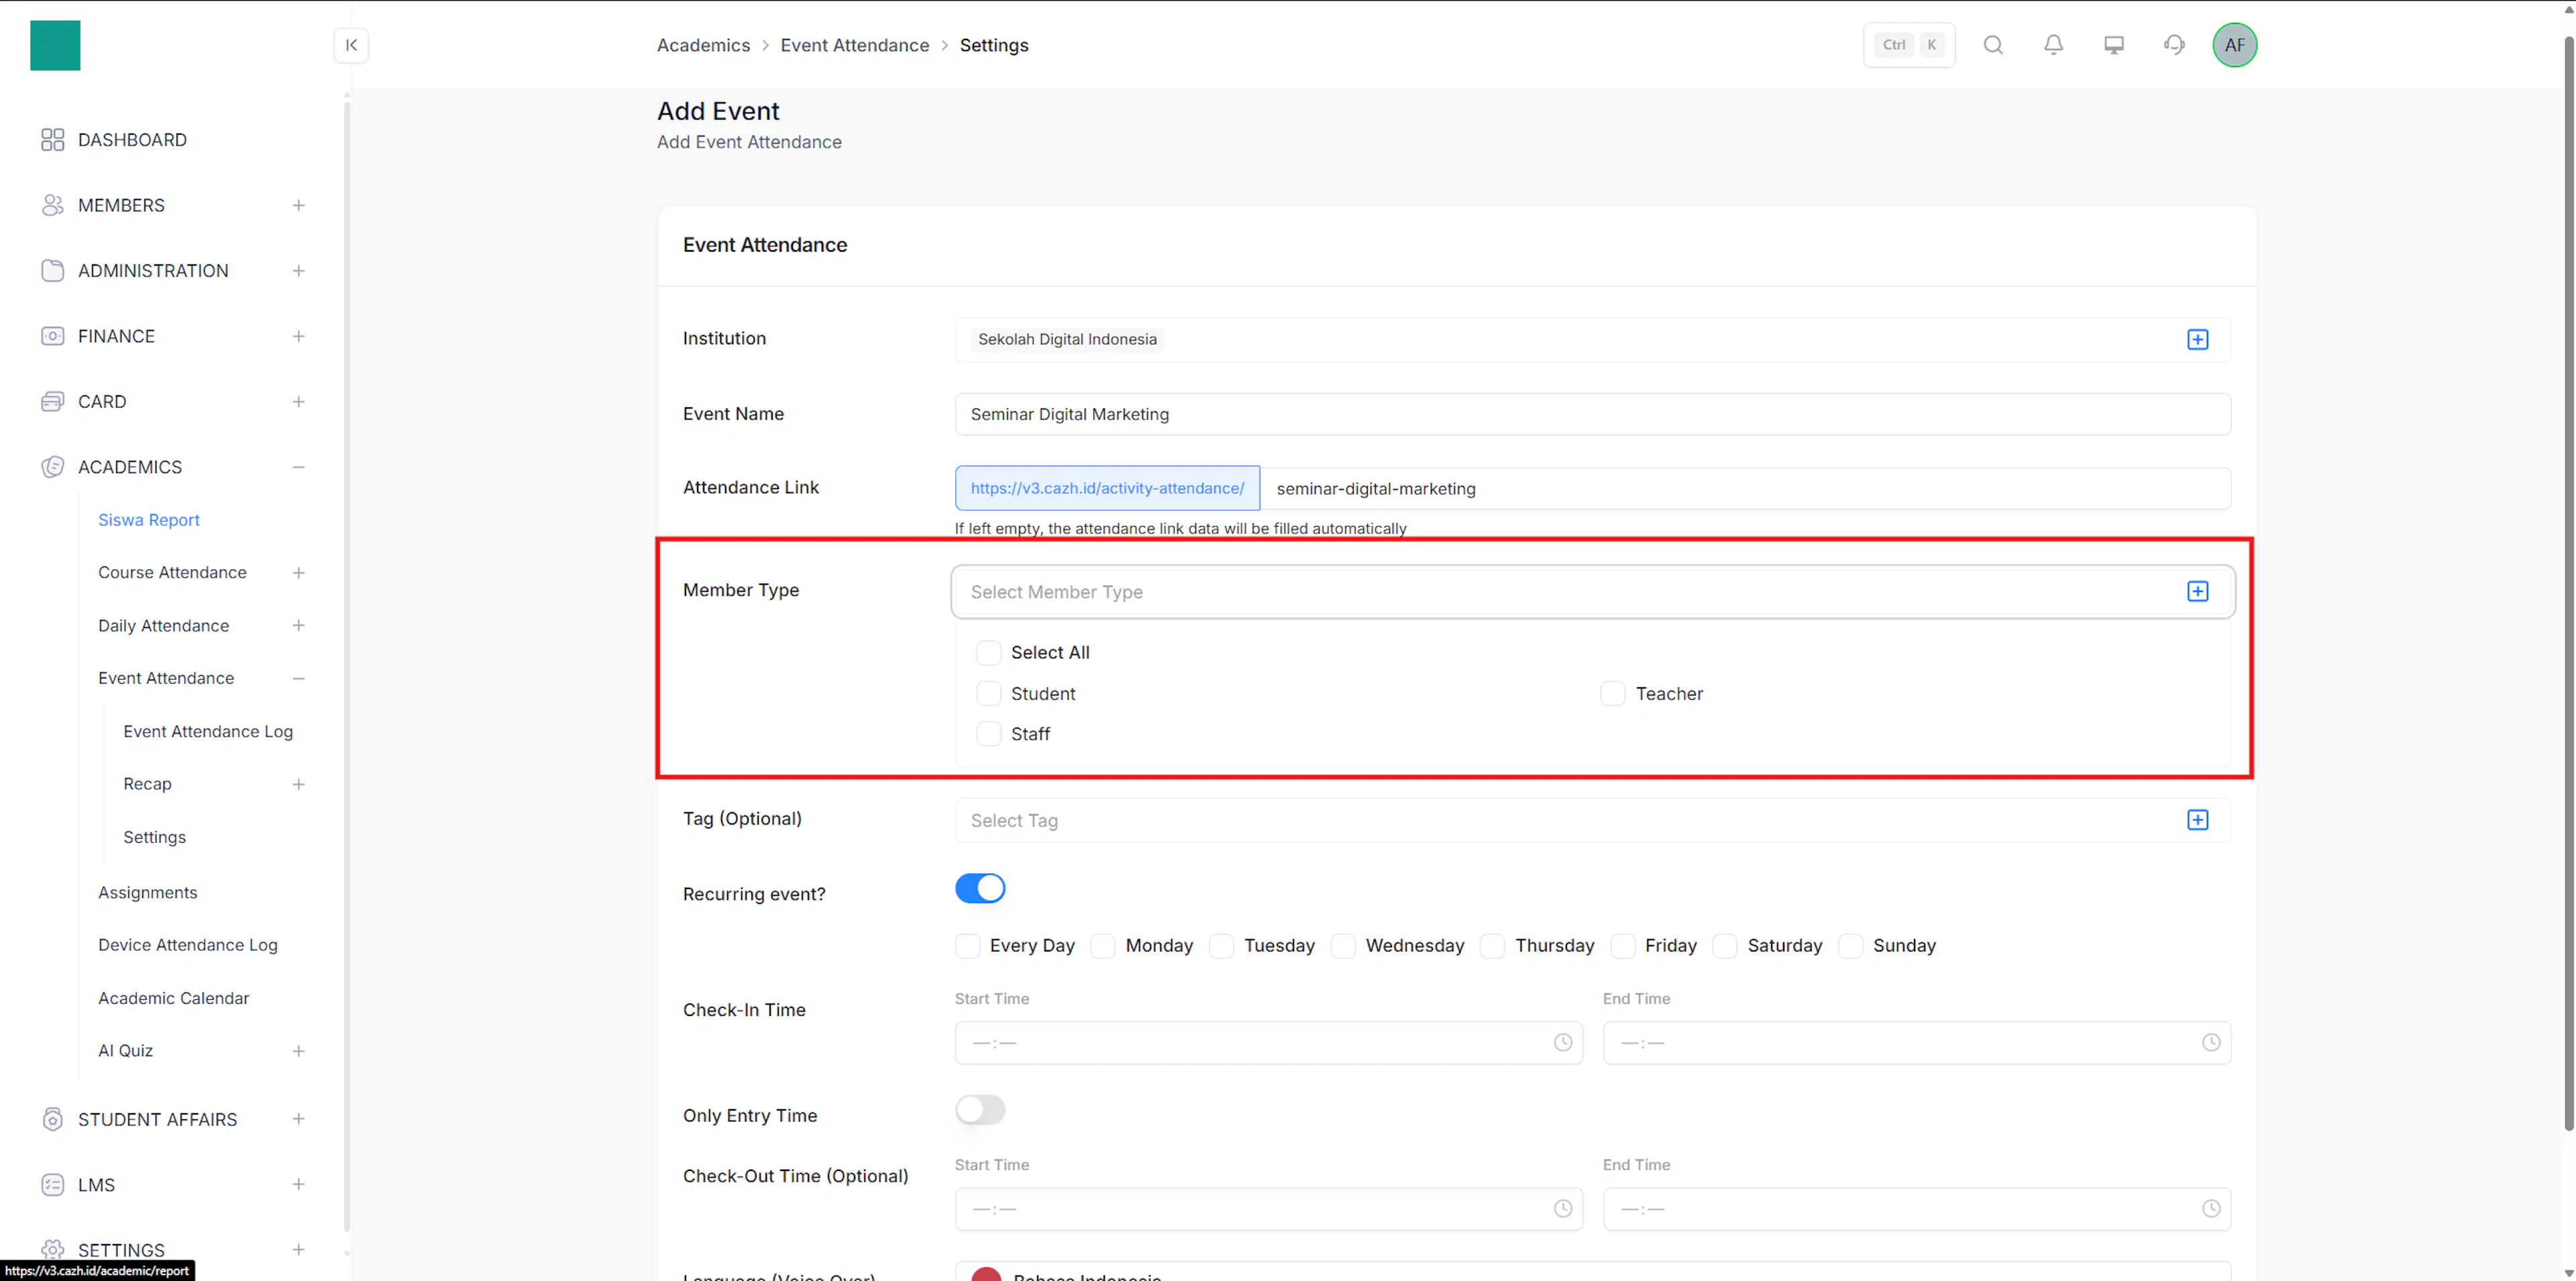
Task: Collapse the Academics menu minus
Action: point(298,467)
